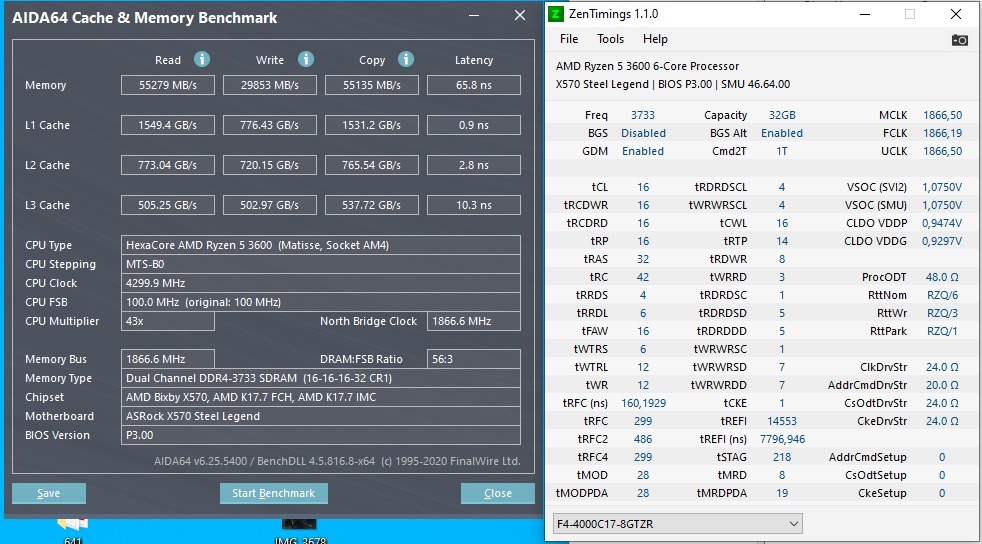
Task: Click the L2 Cache copy 765.54 GB/s value
Action: tap(372, 165)
